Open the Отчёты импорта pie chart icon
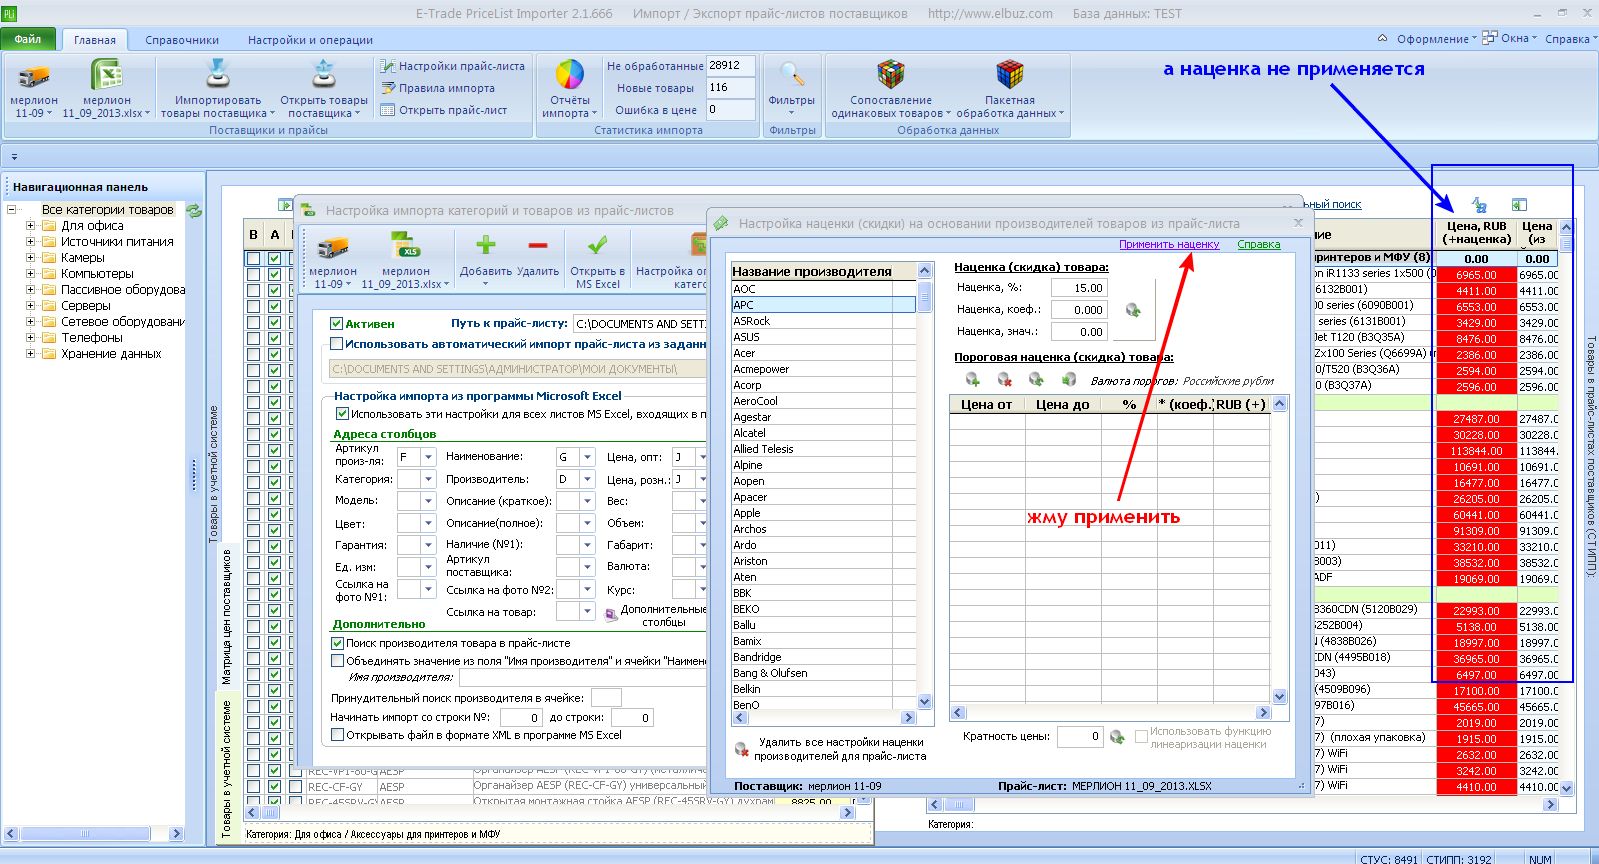This screenshot has width=1599, height=864. (570, 75)
